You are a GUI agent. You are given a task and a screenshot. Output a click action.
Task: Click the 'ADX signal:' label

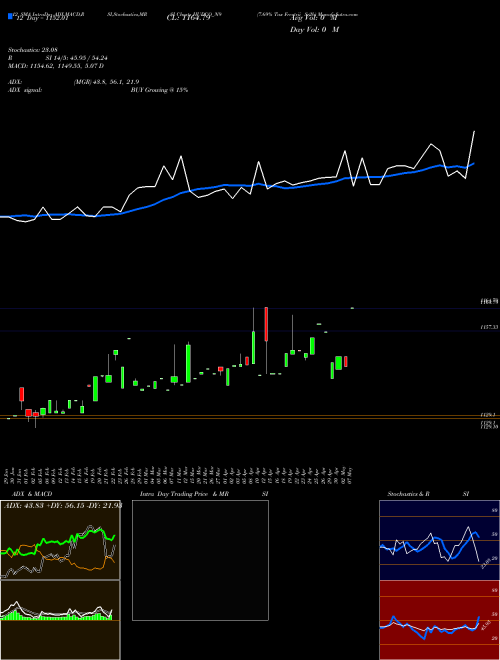click(25, 90)
